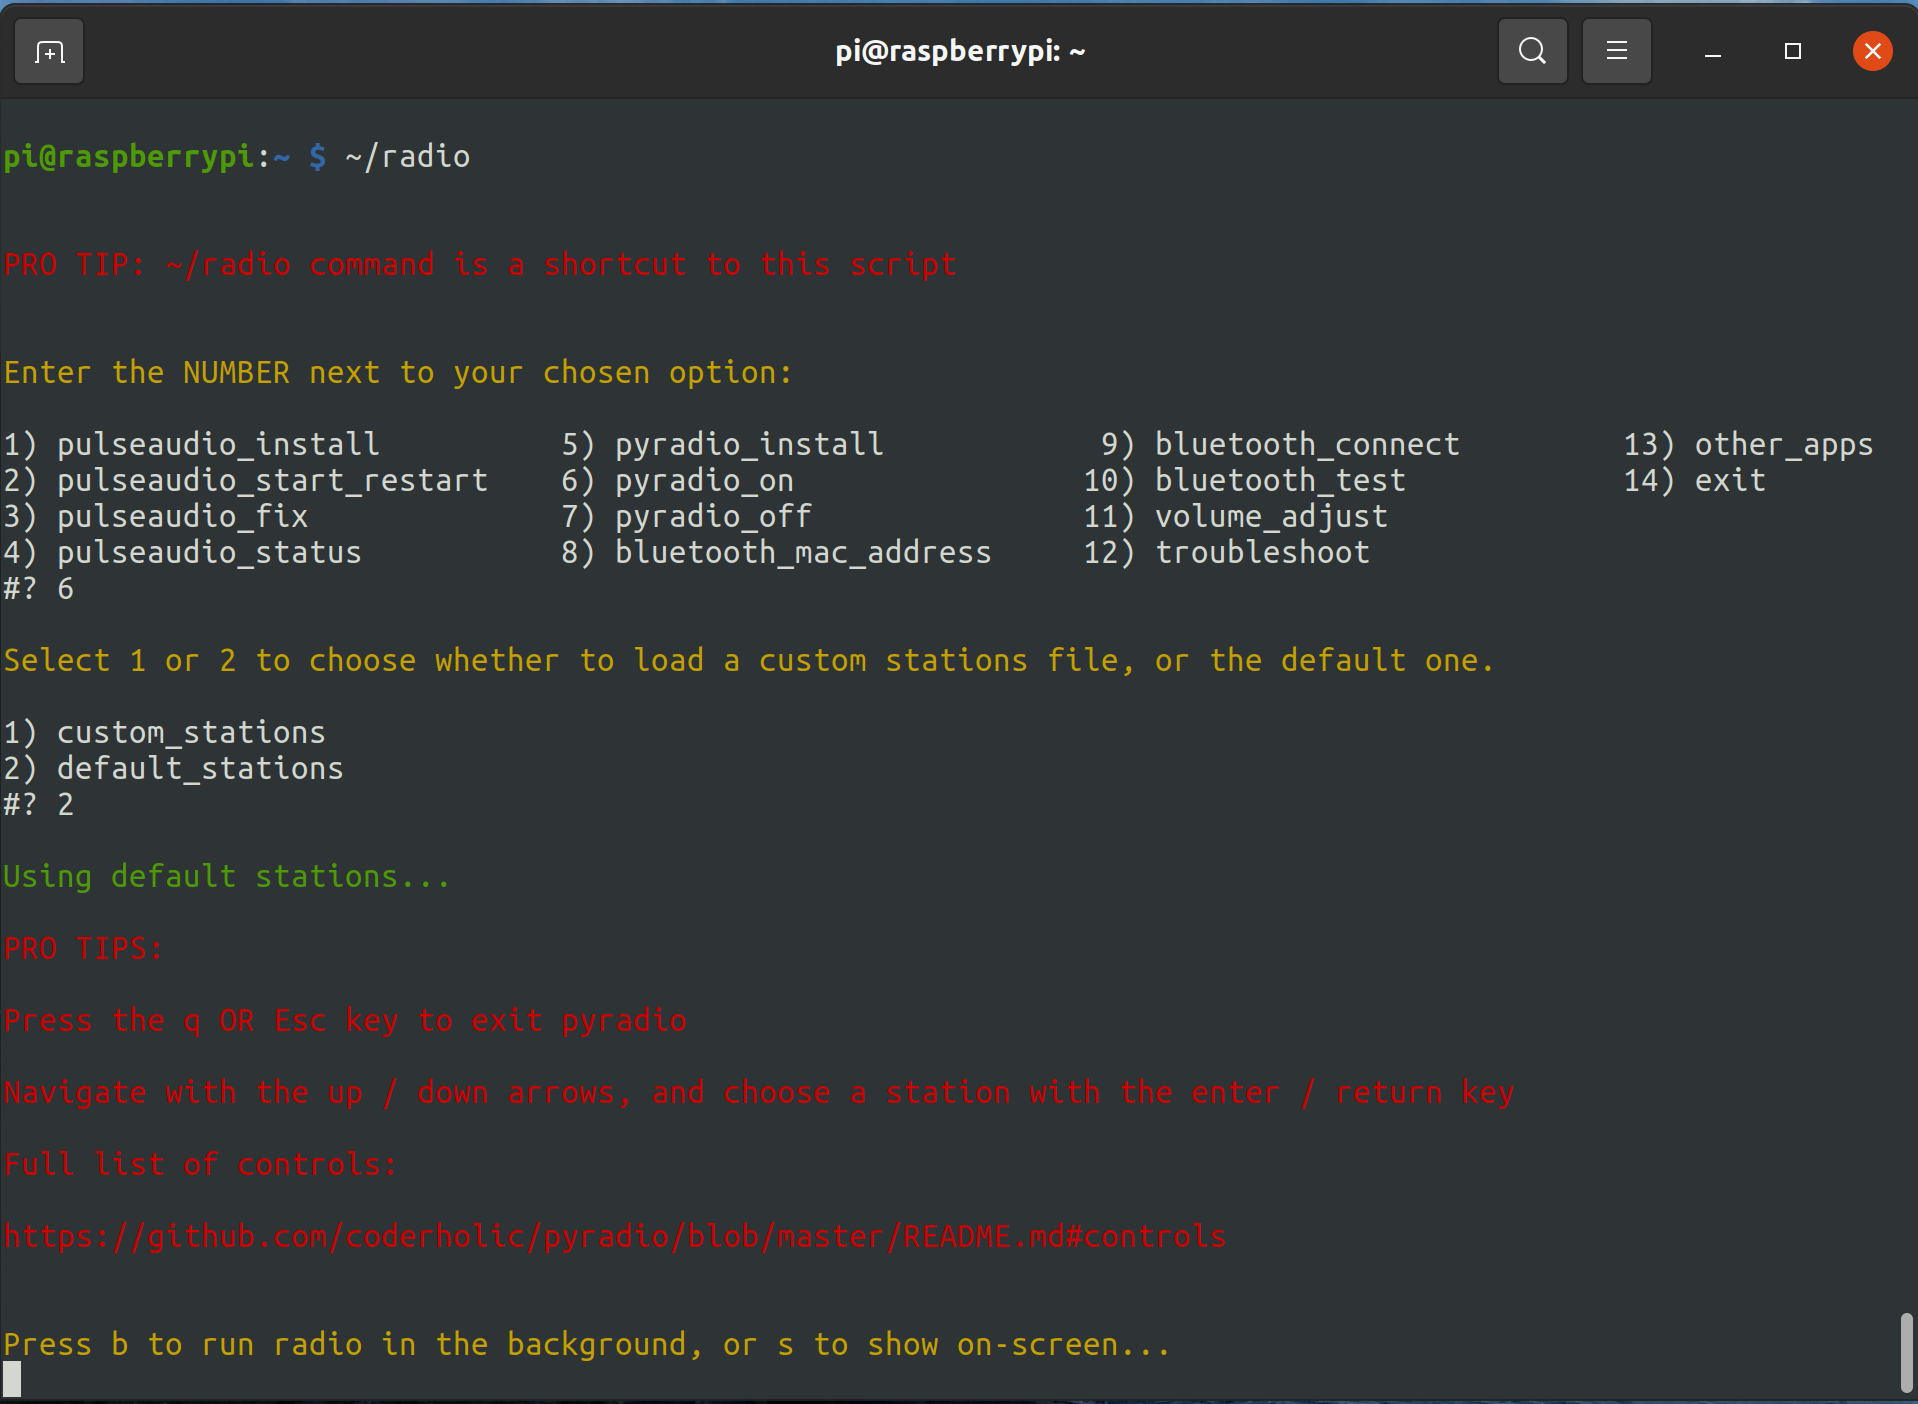The height and width of the screenshot is (1404, 1918).
Task: Click option 11) volume_adjust
Action: coord(1235,516)
